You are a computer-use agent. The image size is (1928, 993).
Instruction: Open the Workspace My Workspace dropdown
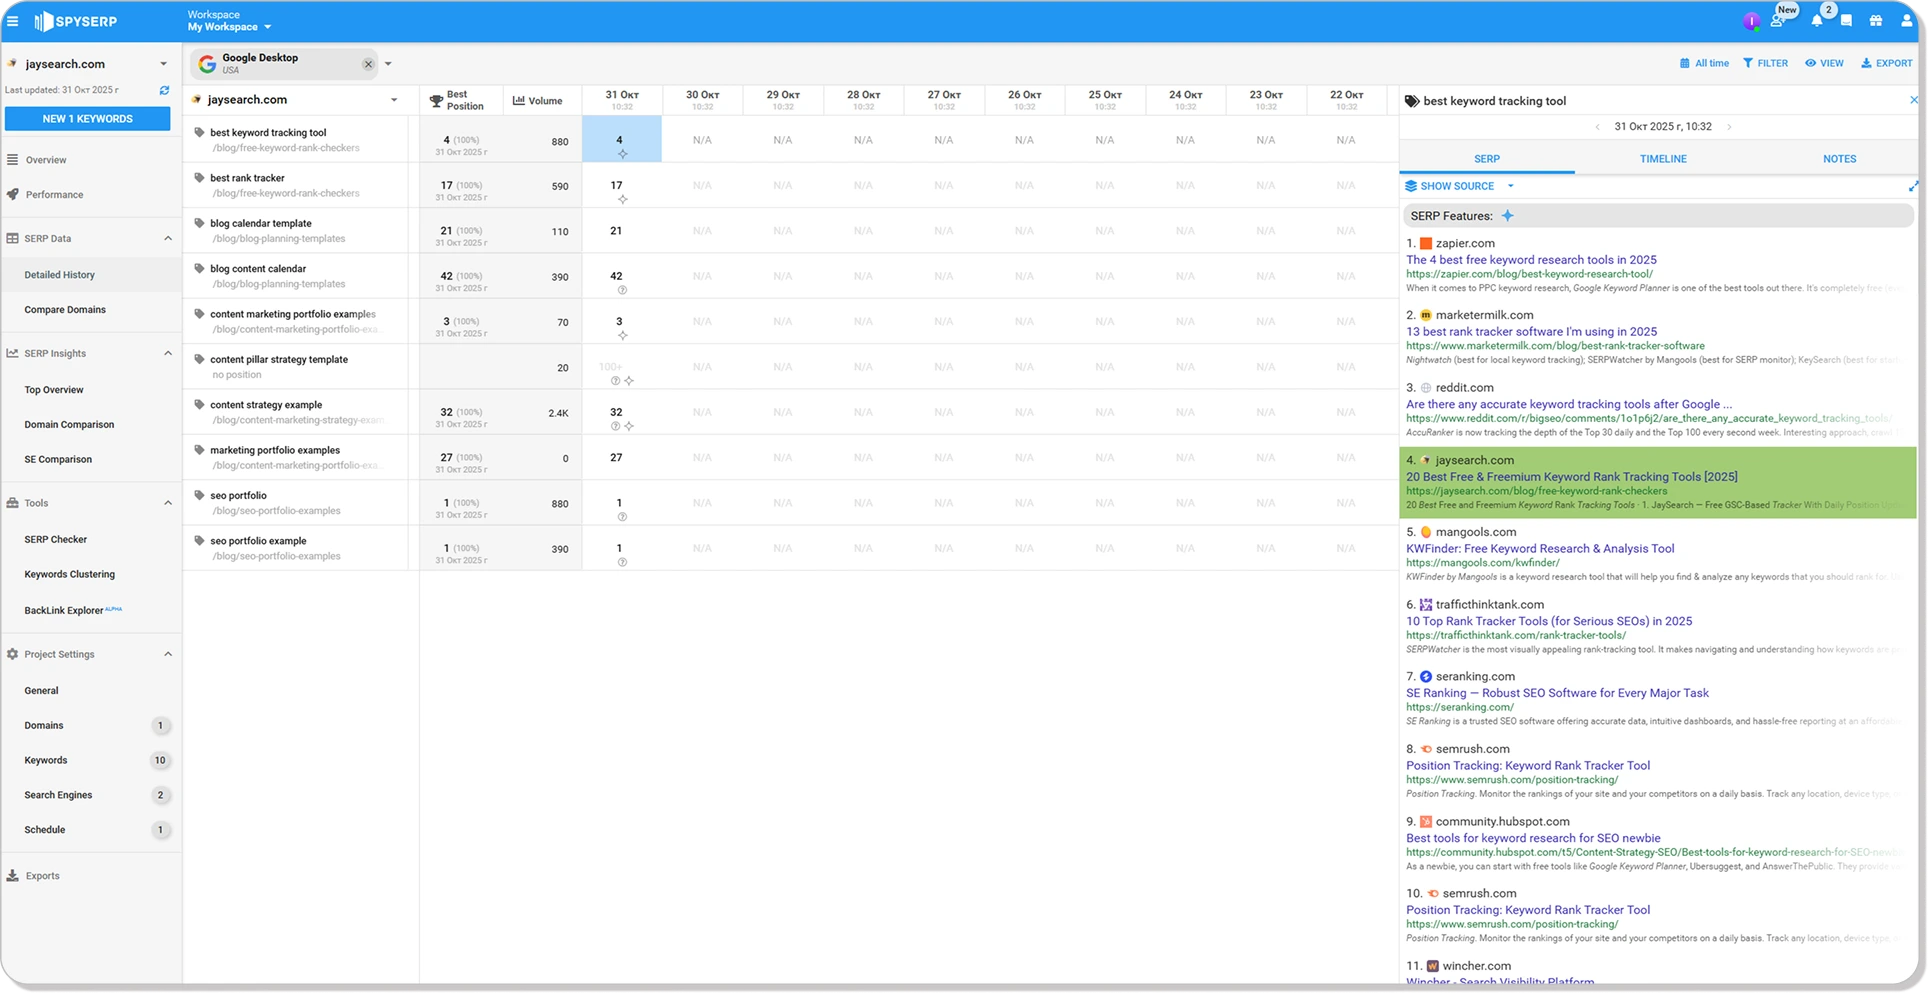pos(229,21)
